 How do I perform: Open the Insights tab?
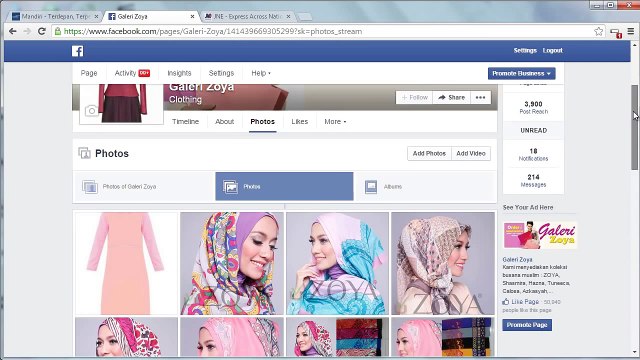(x=179, y=73)
